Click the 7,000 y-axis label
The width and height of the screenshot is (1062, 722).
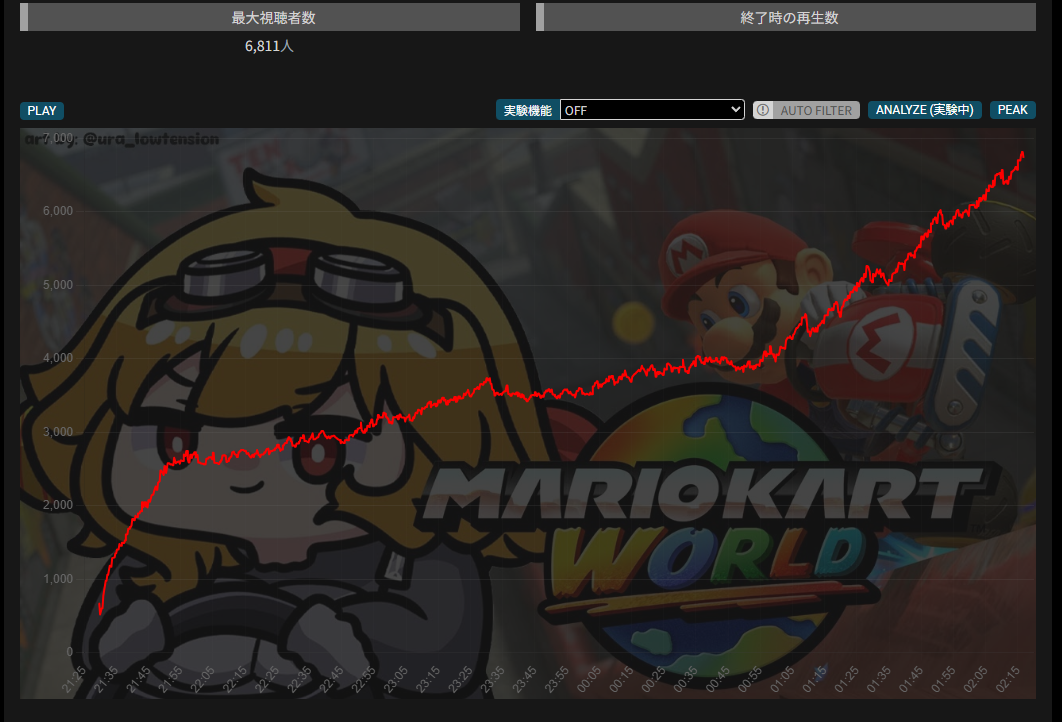point(58,138)
